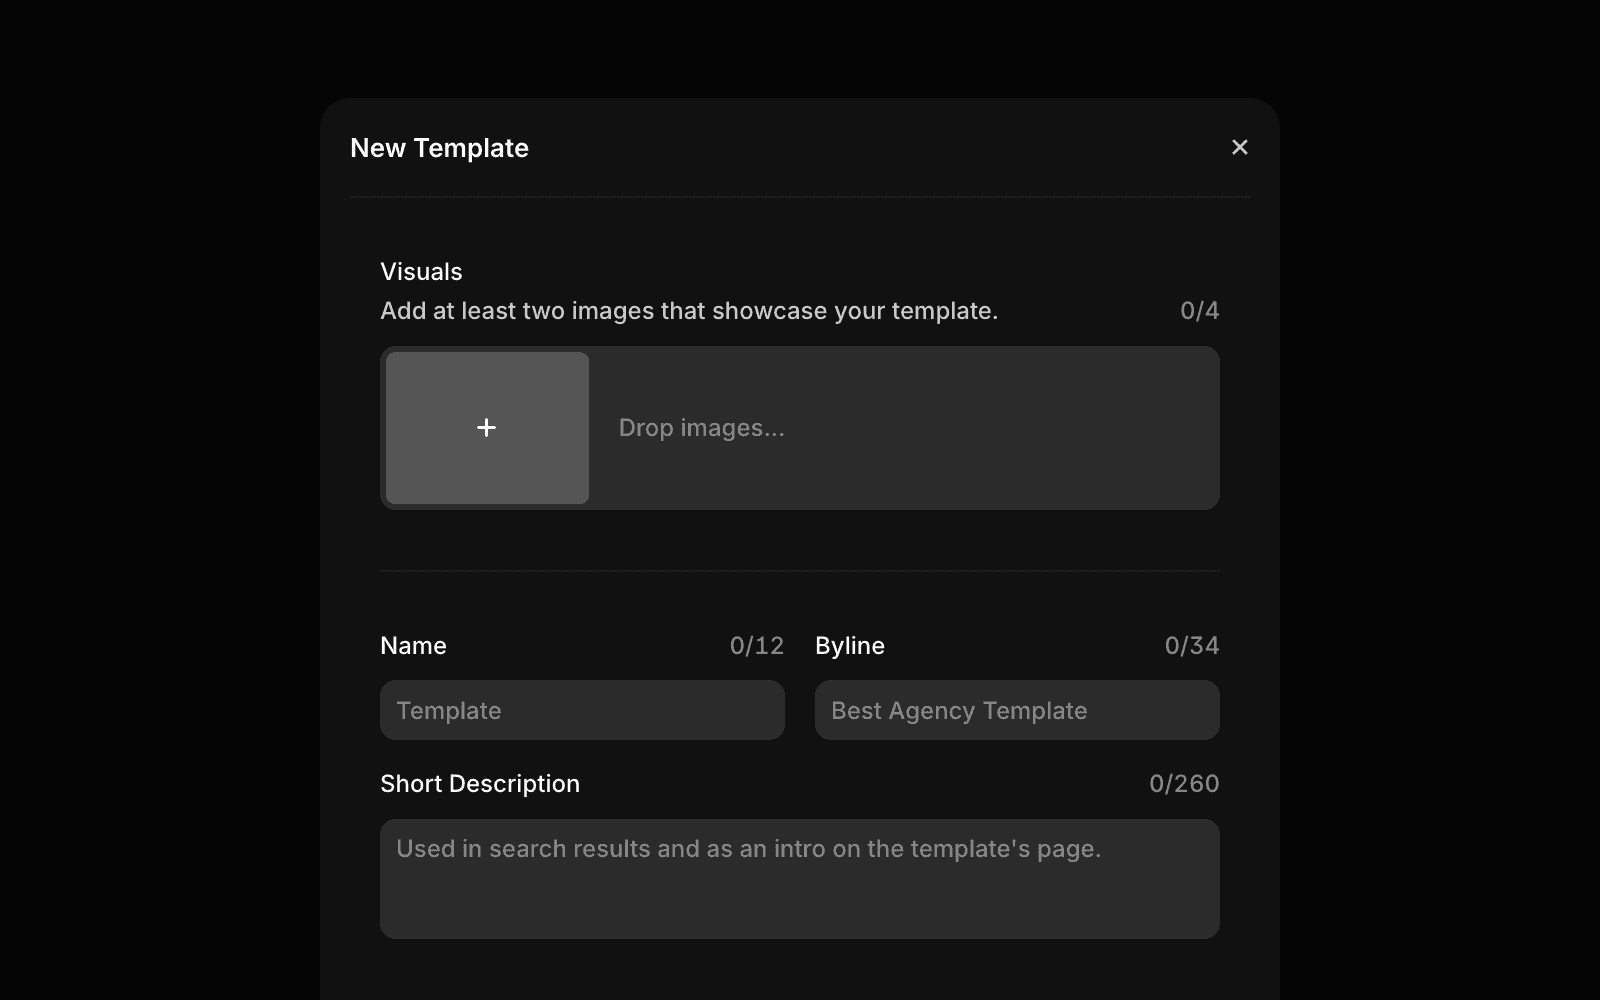
Task: Click the New Template dialog title
Action: click(439, 148)
